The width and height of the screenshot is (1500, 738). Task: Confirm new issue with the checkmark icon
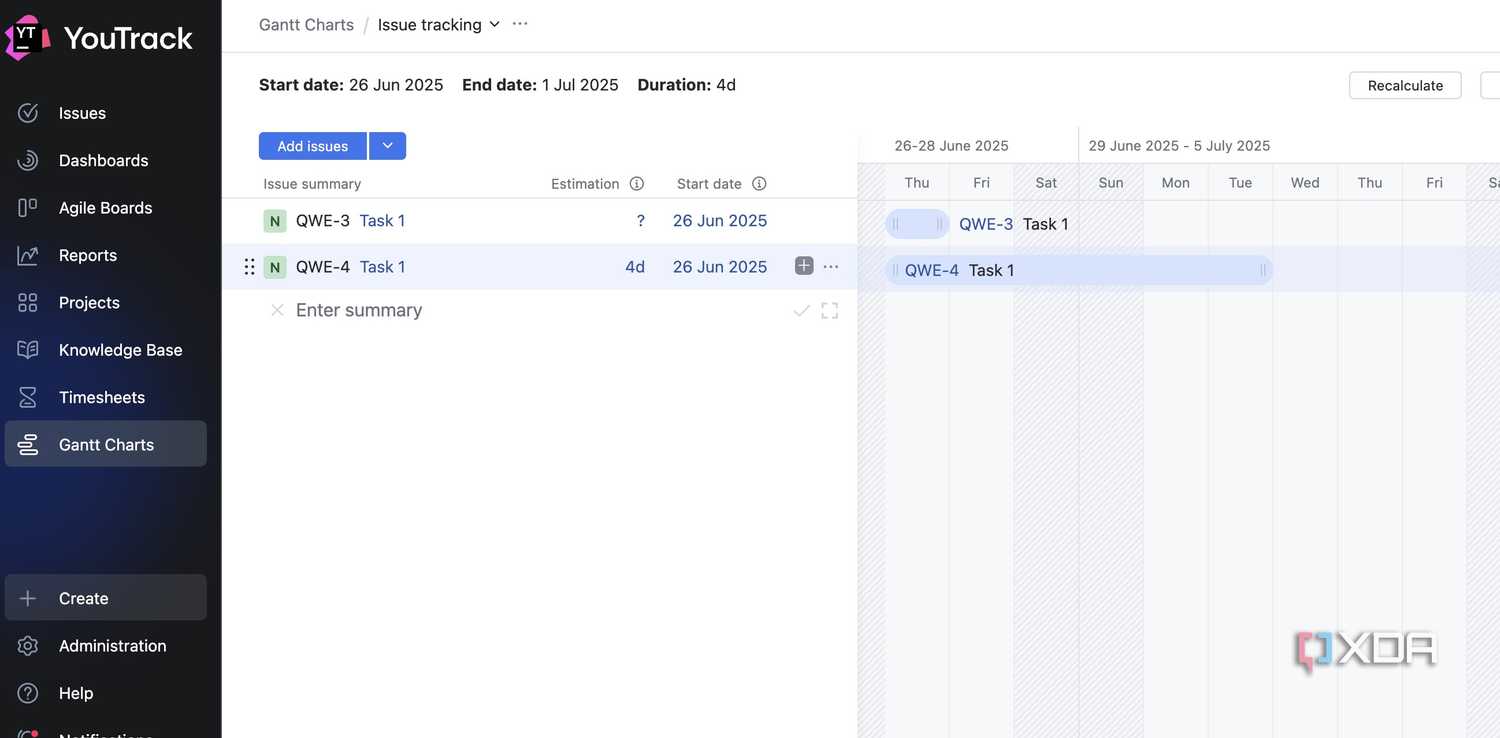click(x=801, y=311)
